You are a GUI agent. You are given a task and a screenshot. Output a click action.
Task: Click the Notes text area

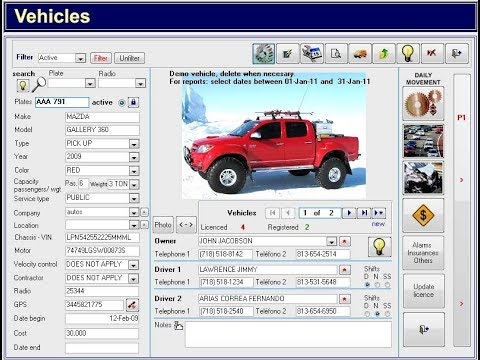click(288, 334)
